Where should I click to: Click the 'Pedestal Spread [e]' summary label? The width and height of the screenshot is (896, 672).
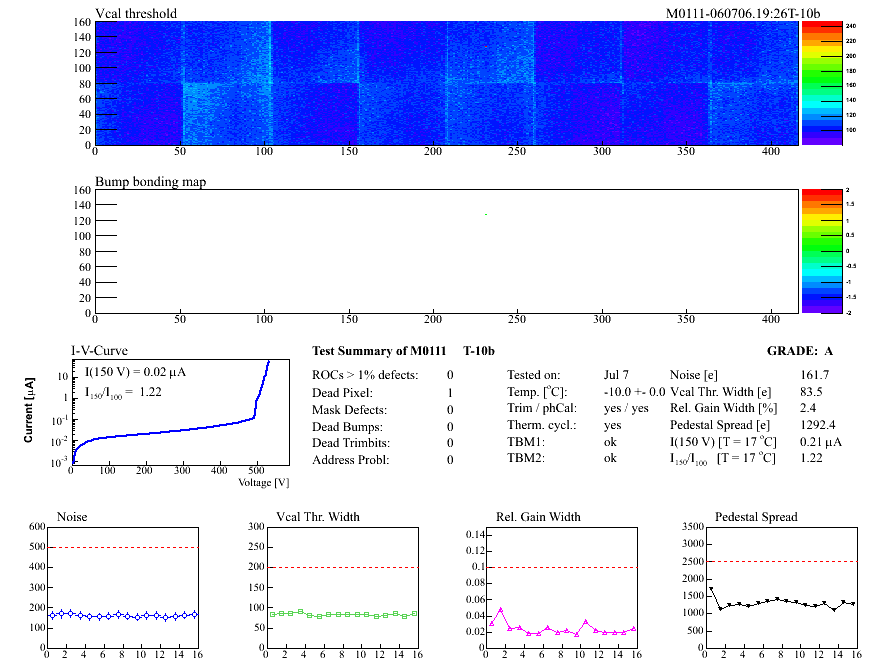tap(720, 425)
